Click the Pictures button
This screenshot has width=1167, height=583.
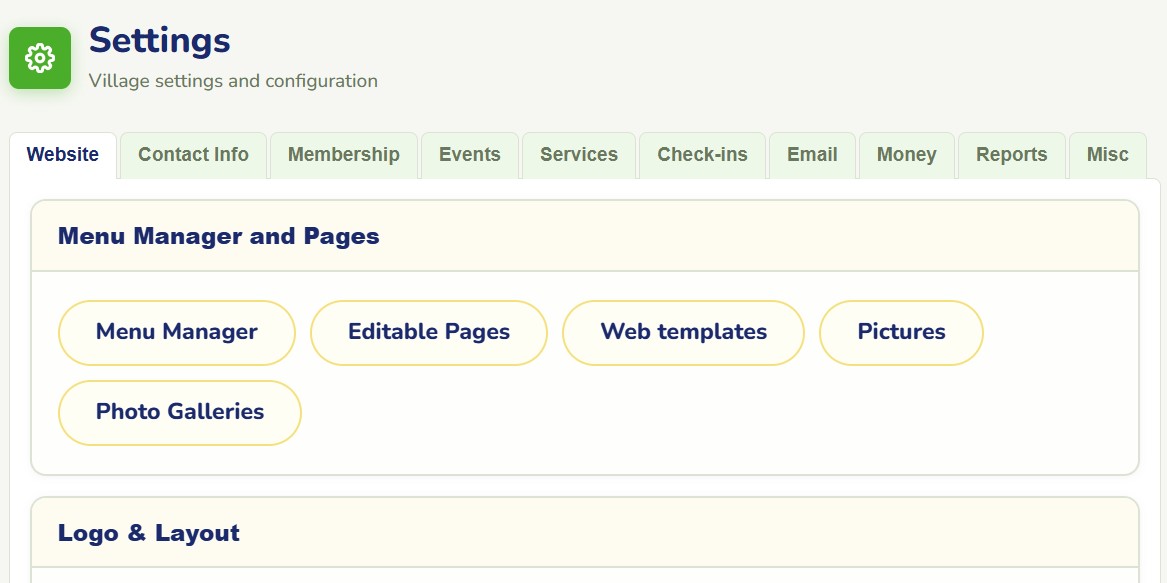[x=901, y=333]
